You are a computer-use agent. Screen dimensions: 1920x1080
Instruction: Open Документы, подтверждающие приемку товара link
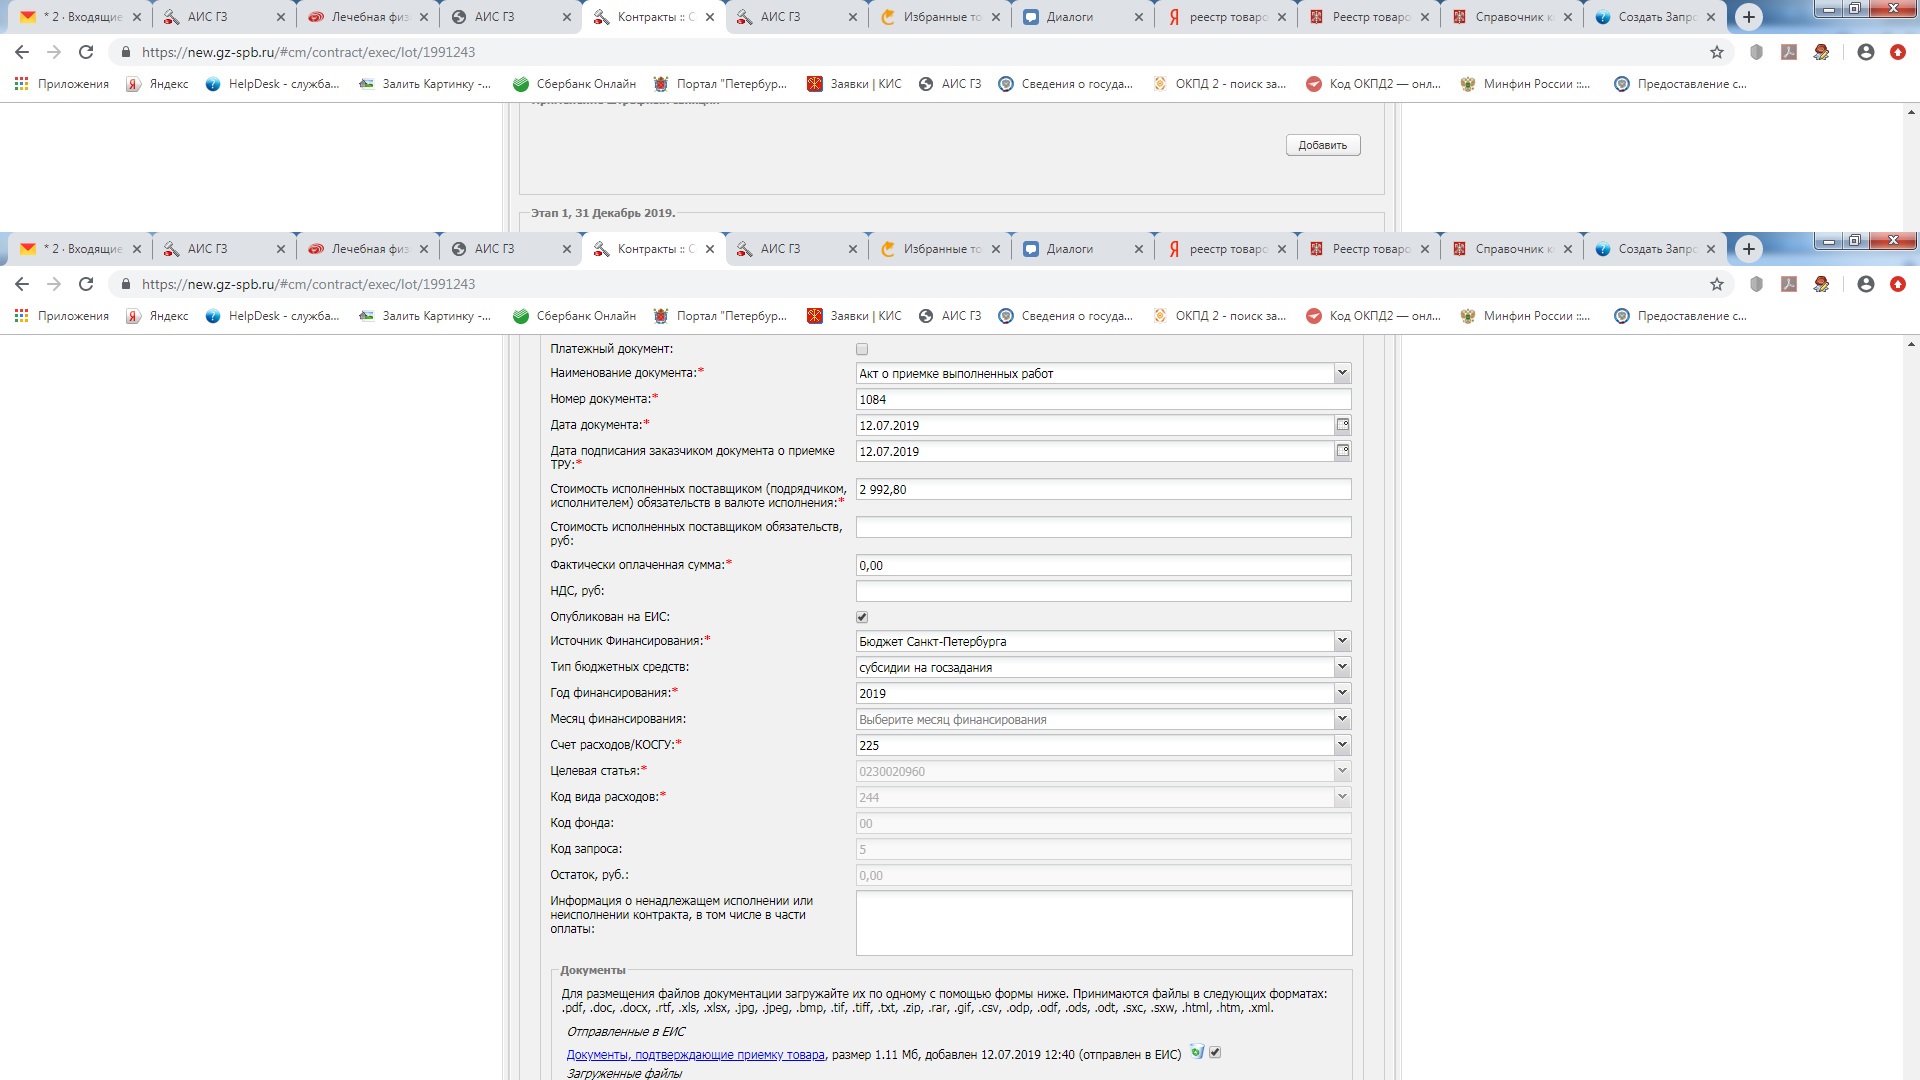[695, 1055]
